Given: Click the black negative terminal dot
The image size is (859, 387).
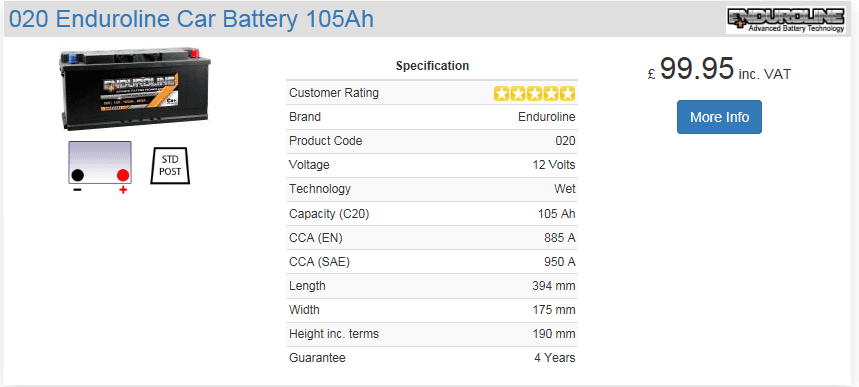Looking at the screenshot, I should point(78,175).
